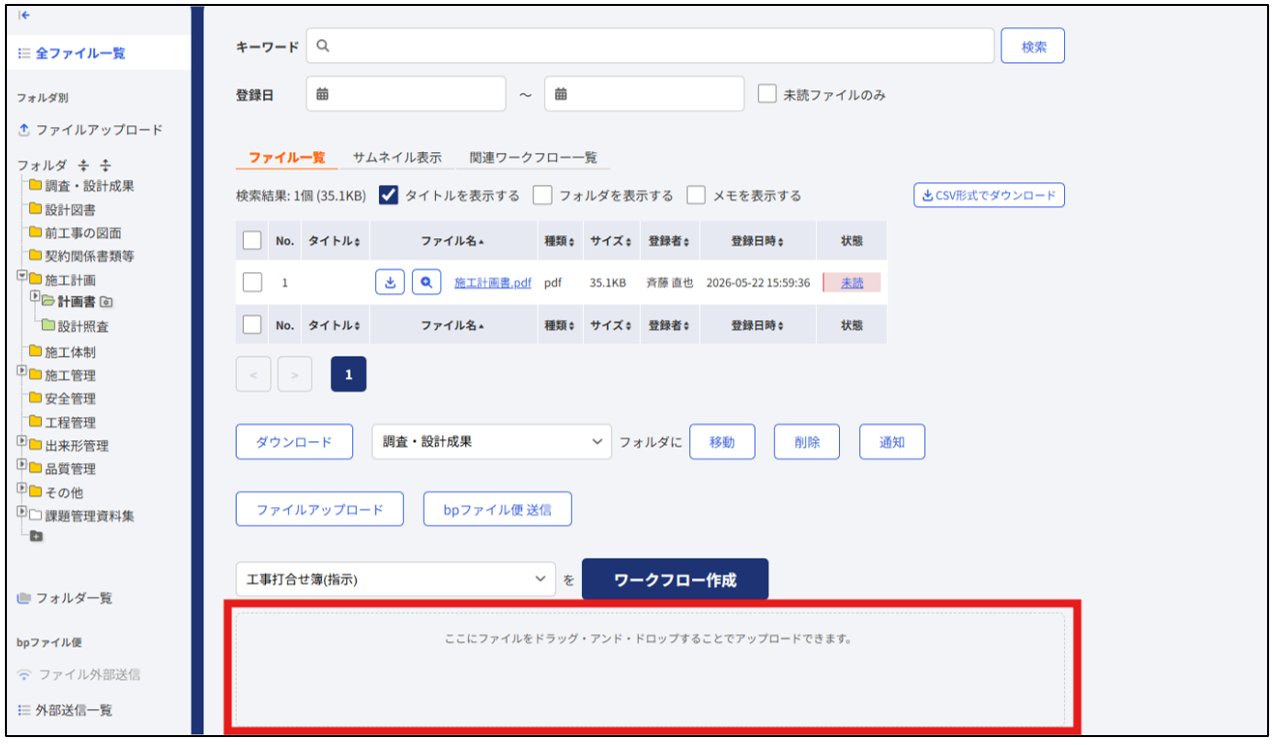Click the 削除 button

coord(807,442)
